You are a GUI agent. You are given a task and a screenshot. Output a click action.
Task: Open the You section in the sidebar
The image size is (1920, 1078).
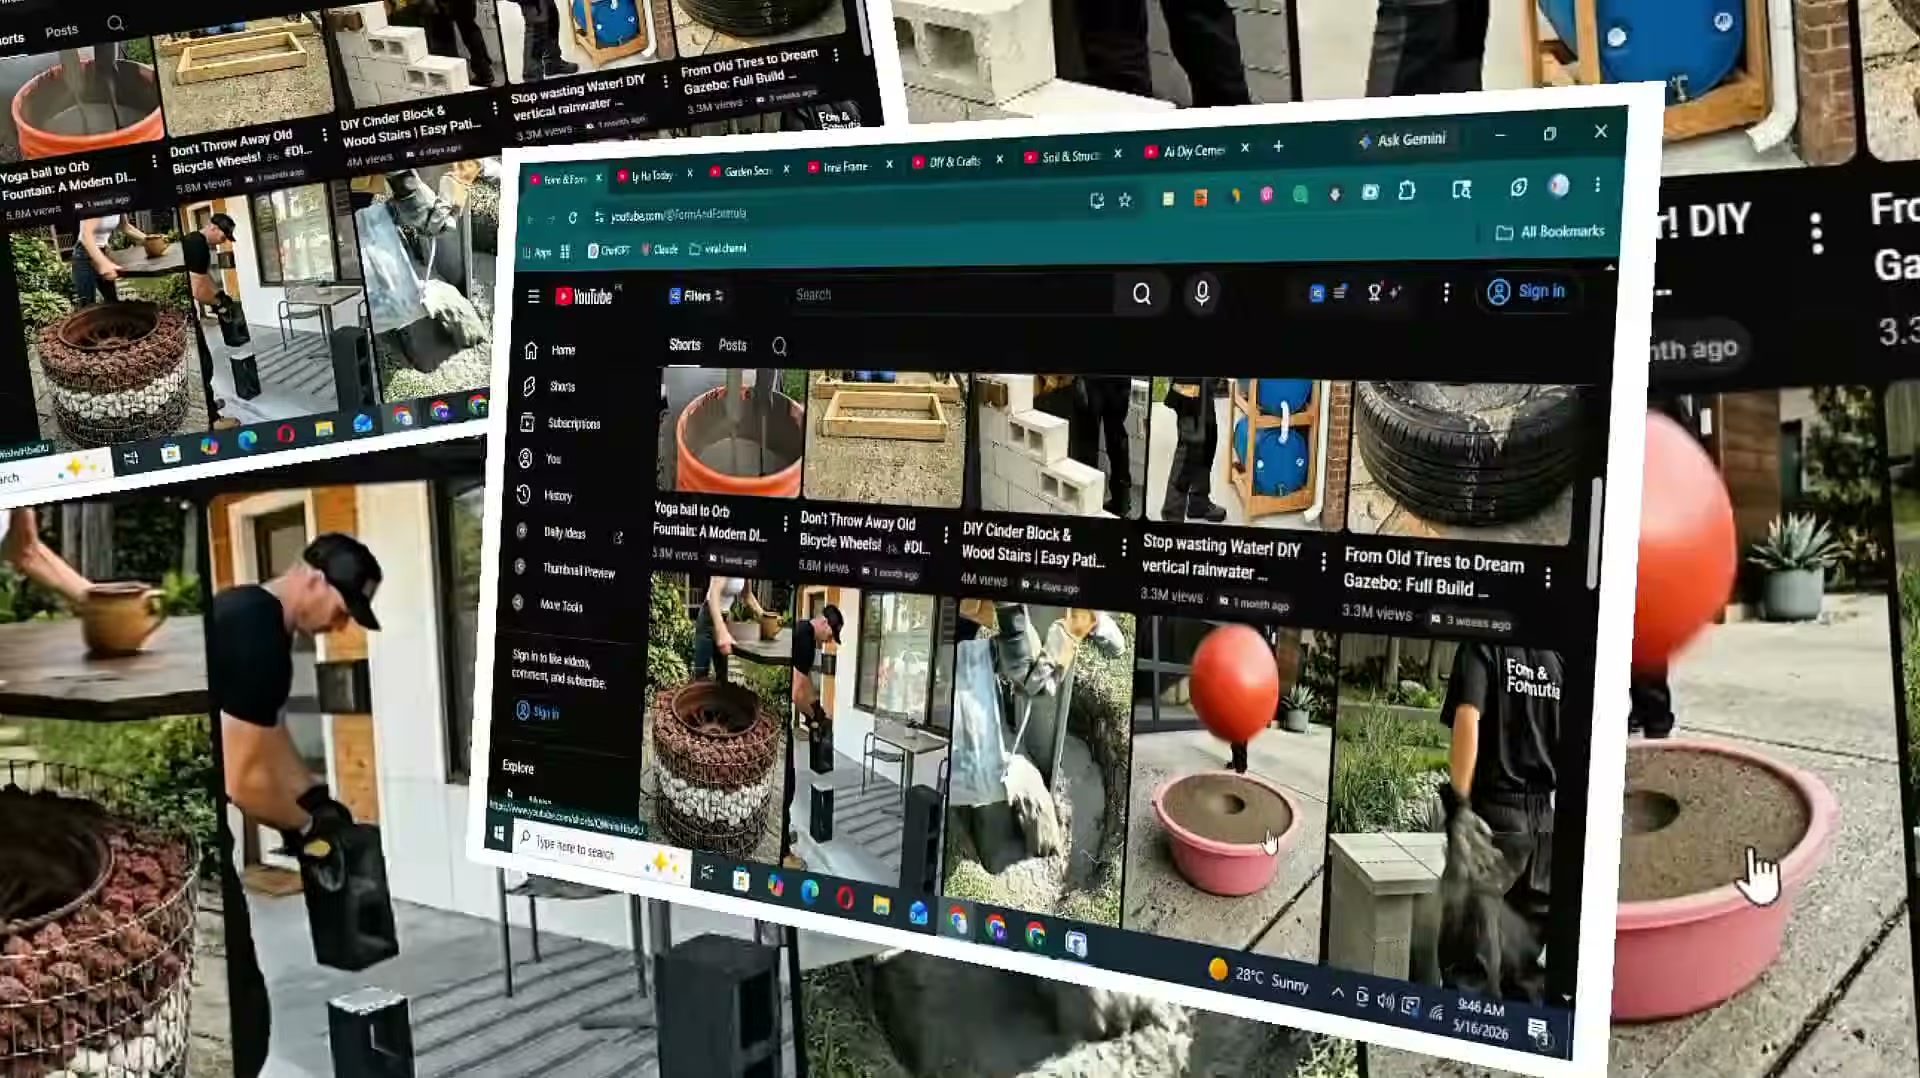point(540,459)
